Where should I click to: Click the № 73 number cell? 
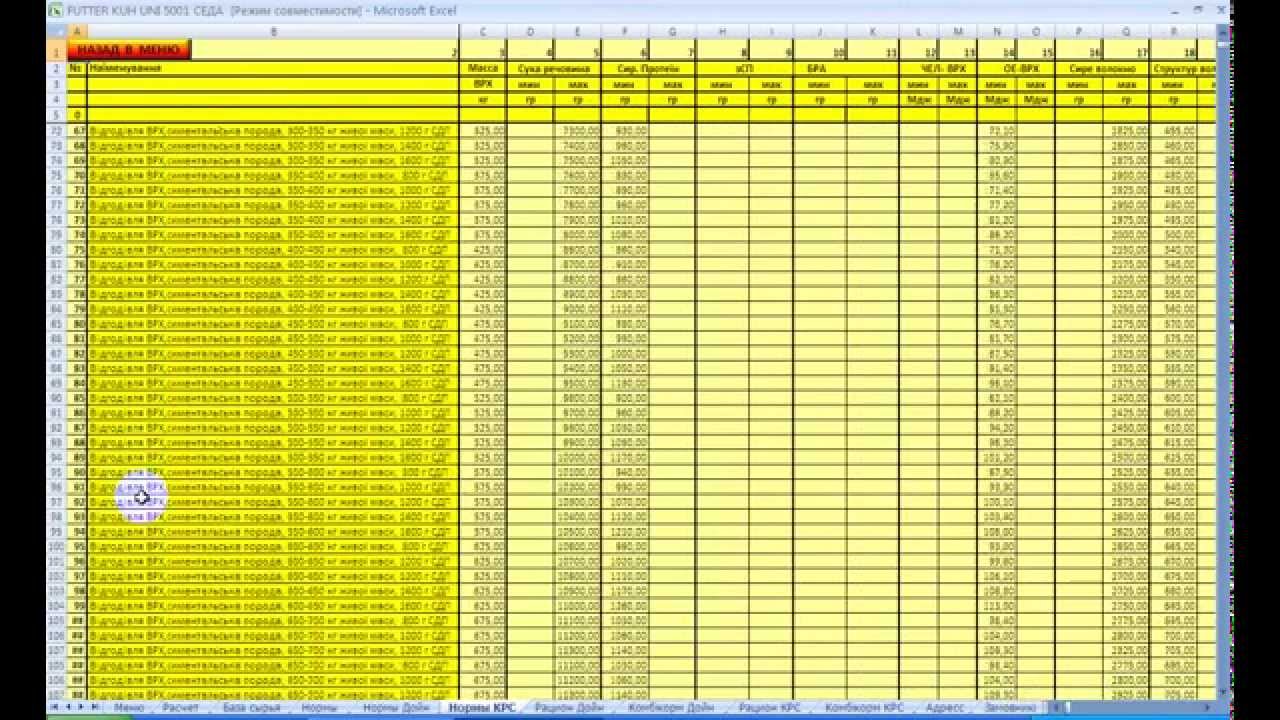[77, 220]
